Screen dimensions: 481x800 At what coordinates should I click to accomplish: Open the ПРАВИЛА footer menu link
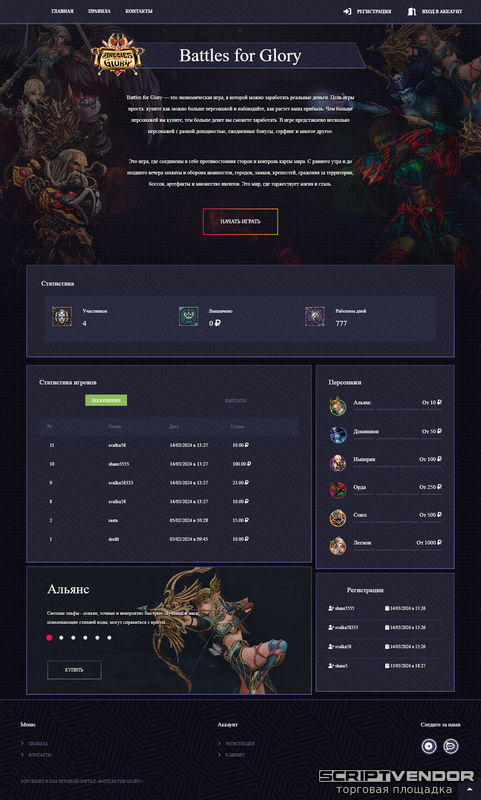pyautogui.click(x=38, y=743)
